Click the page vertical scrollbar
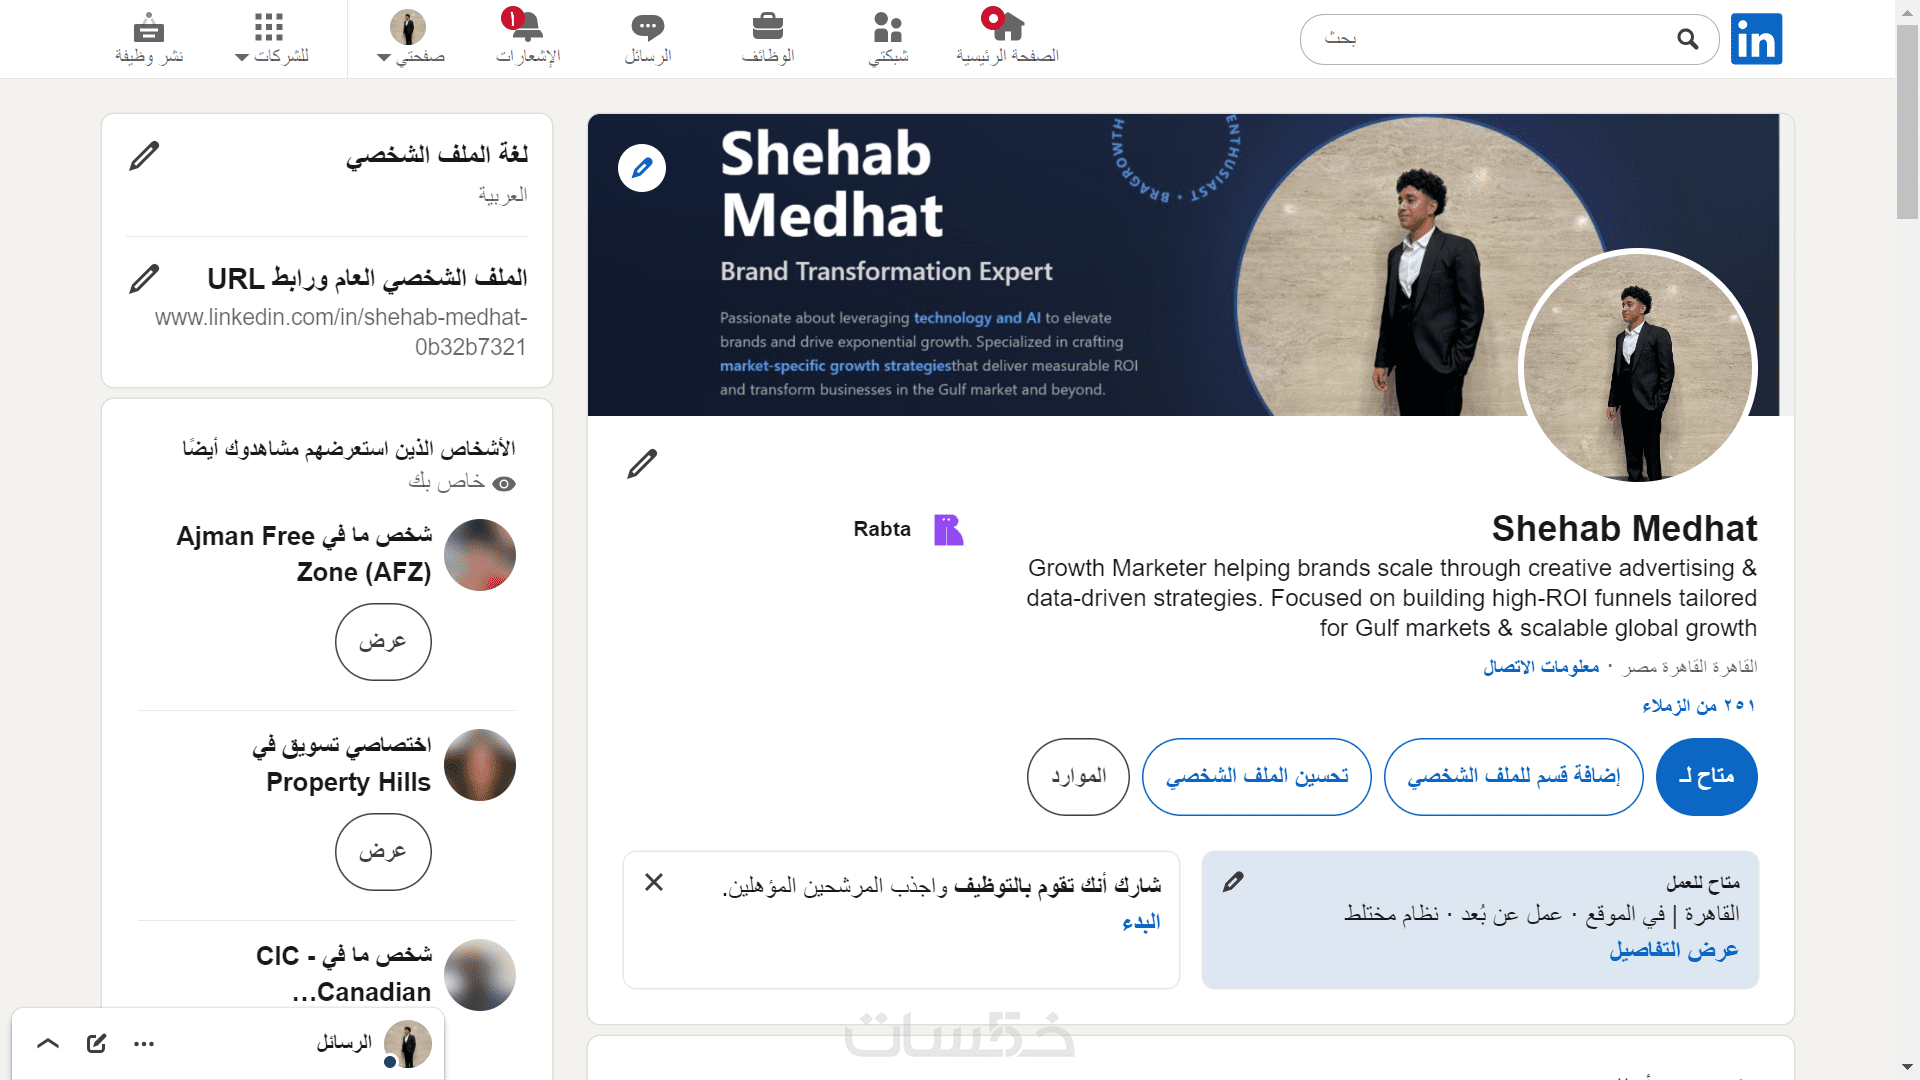1920x1080 pixels. tap(1907, 540)
